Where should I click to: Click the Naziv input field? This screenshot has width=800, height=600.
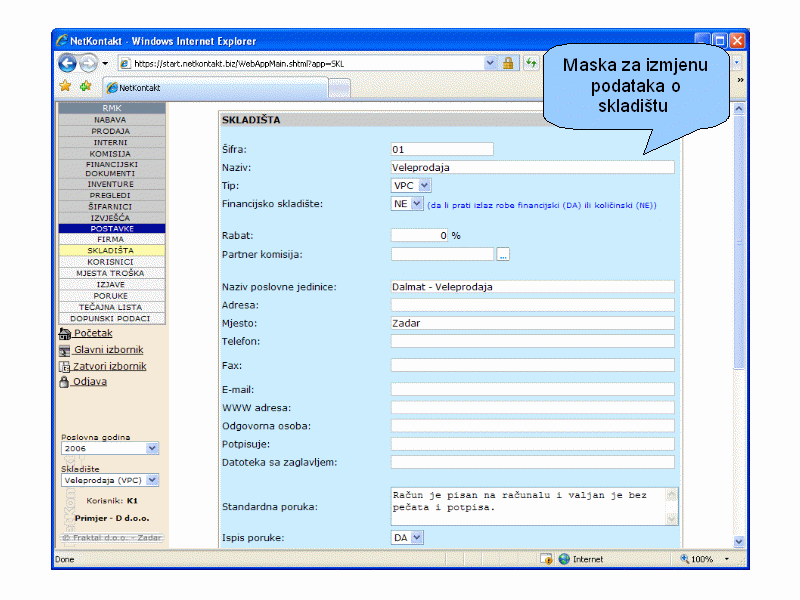click(533, 167)
